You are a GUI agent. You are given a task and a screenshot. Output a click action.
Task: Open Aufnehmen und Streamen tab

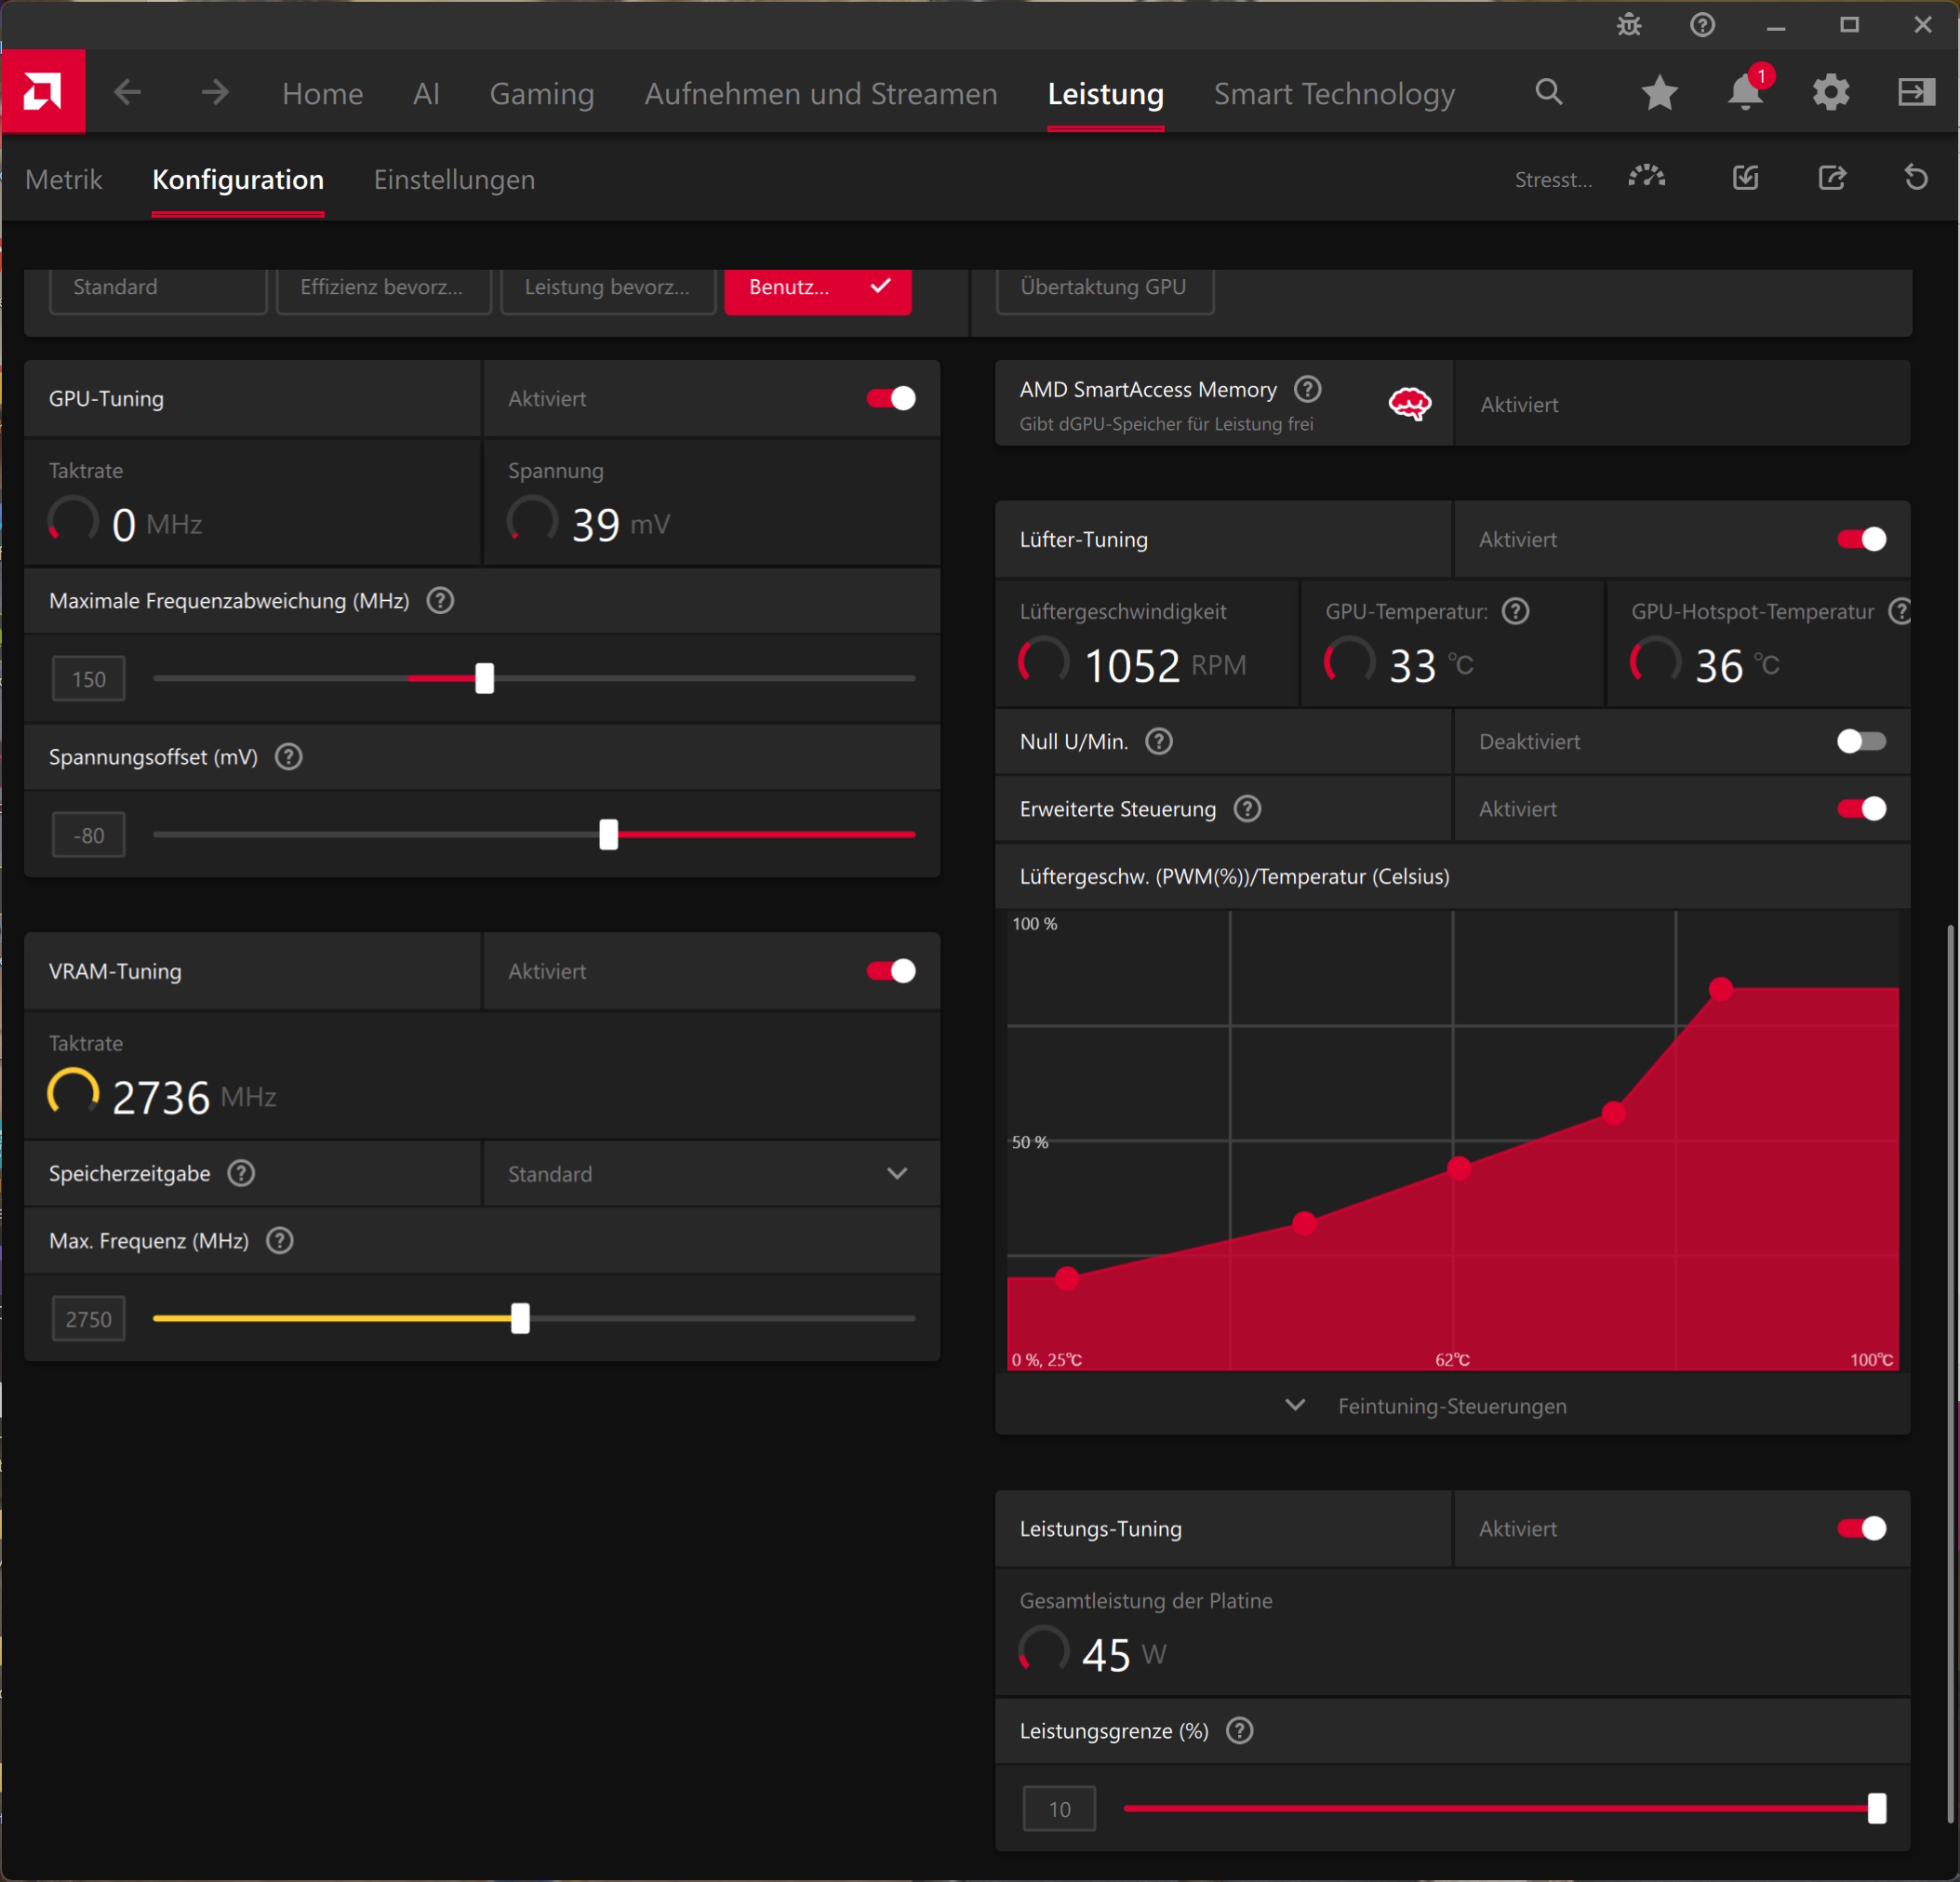820,93
